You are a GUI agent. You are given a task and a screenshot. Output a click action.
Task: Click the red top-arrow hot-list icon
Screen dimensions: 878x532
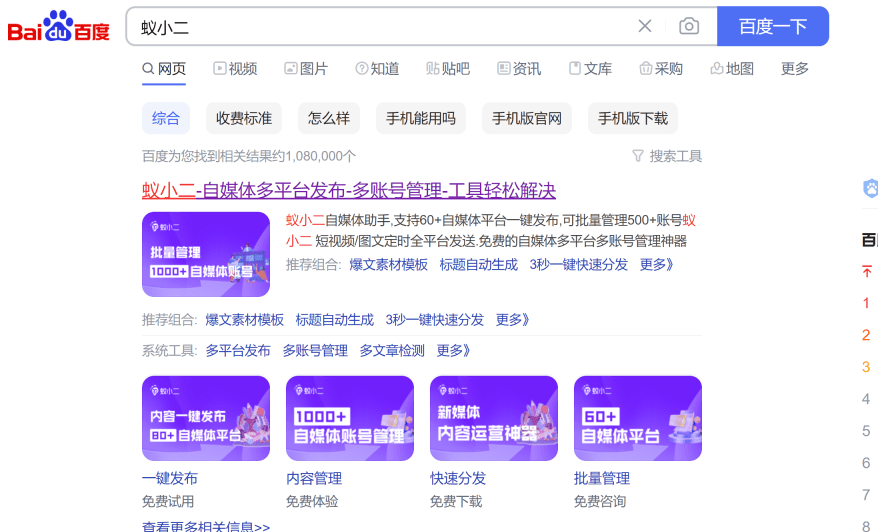coord(867,271)
